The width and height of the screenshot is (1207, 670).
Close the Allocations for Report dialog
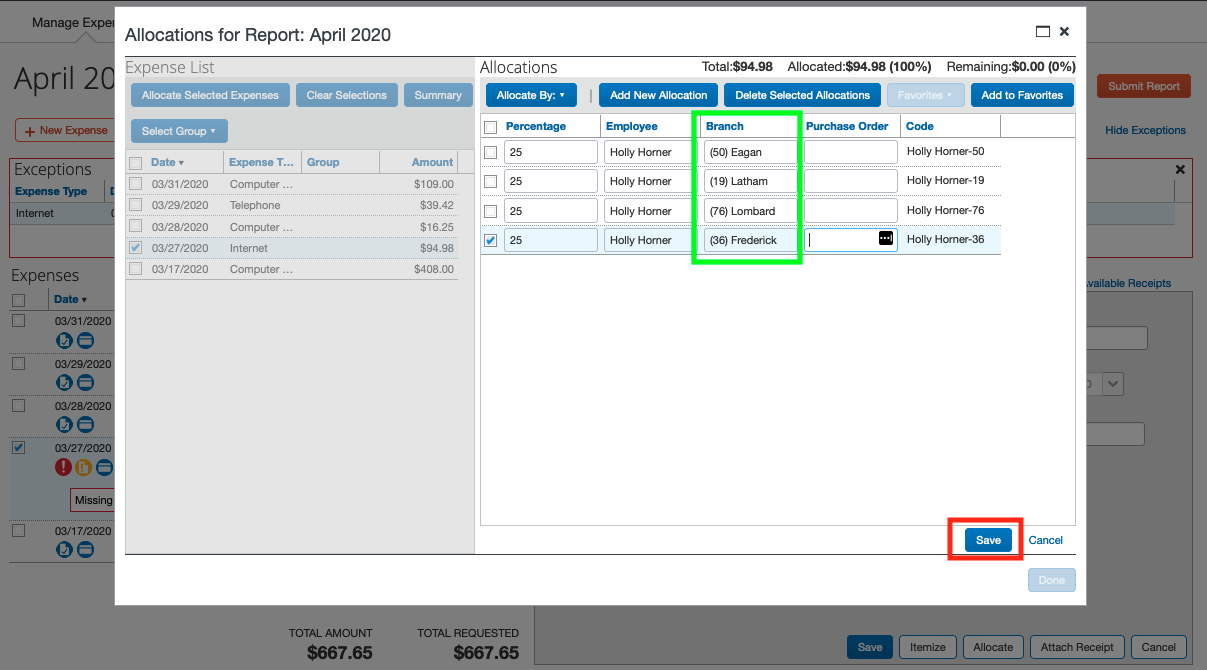[1065, 32]
